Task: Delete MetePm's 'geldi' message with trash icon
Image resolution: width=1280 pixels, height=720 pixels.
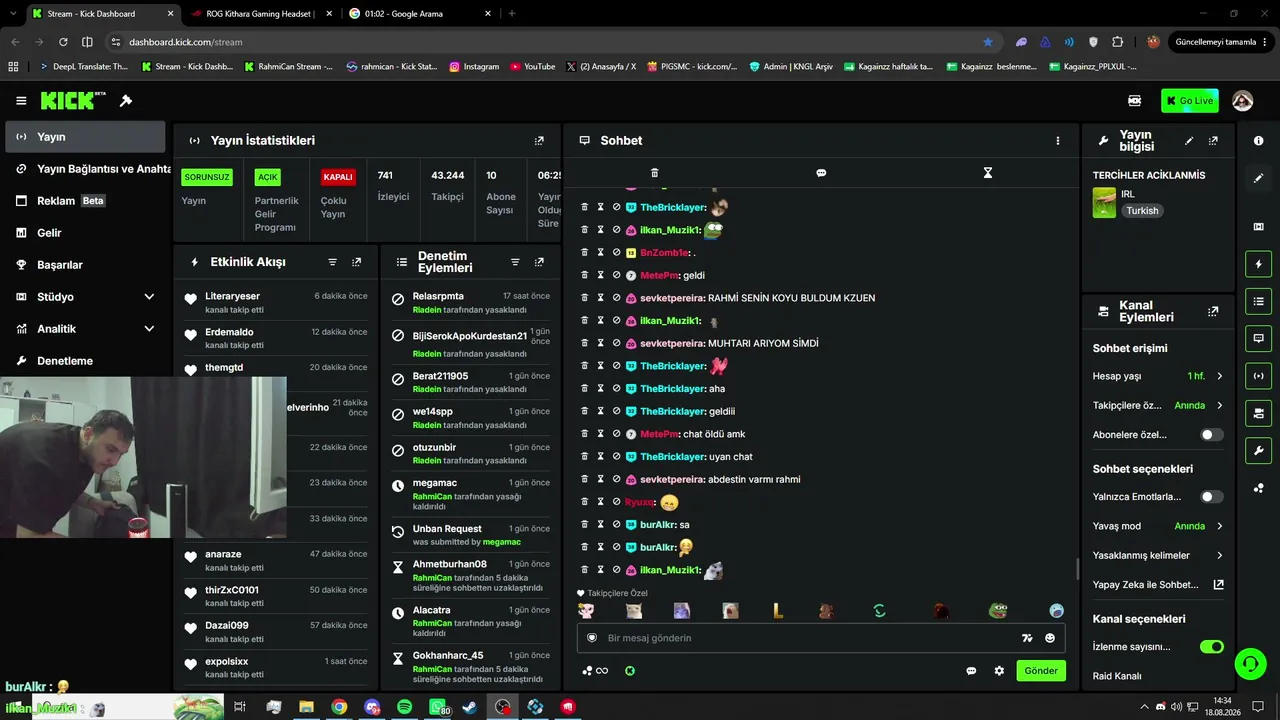Action: tap(585, 275)
